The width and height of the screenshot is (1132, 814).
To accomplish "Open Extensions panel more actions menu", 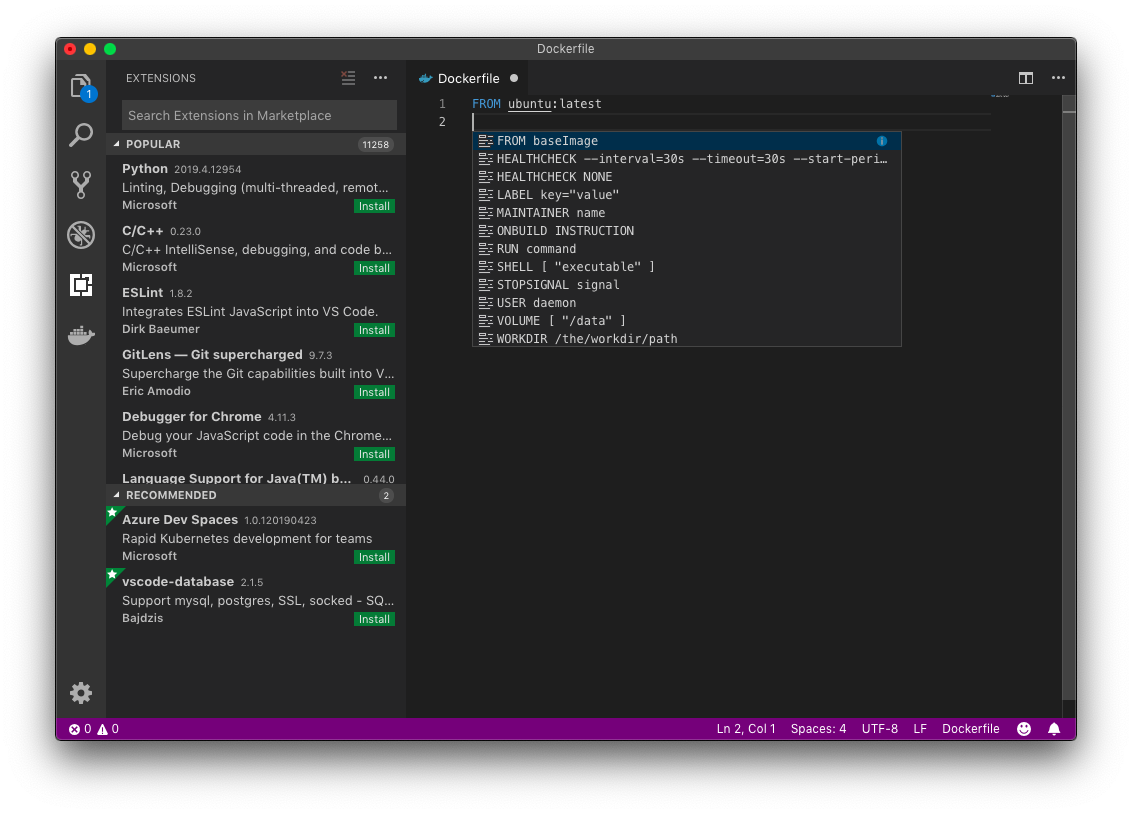I will coord(380,78).
